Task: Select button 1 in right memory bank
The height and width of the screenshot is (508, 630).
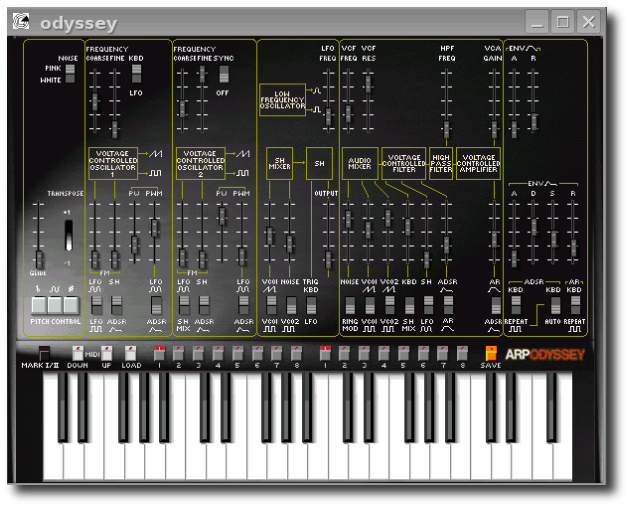Action: (325, 353)
